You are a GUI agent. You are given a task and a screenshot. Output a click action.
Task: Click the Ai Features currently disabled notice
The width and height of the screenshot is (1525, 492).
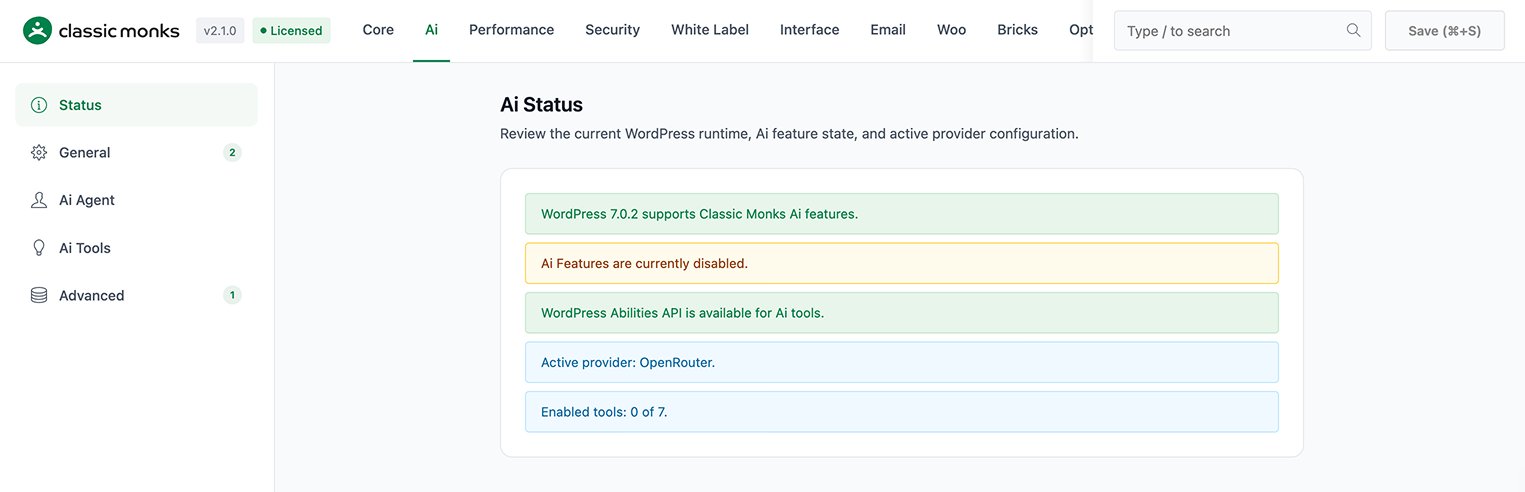coord(901,263)
